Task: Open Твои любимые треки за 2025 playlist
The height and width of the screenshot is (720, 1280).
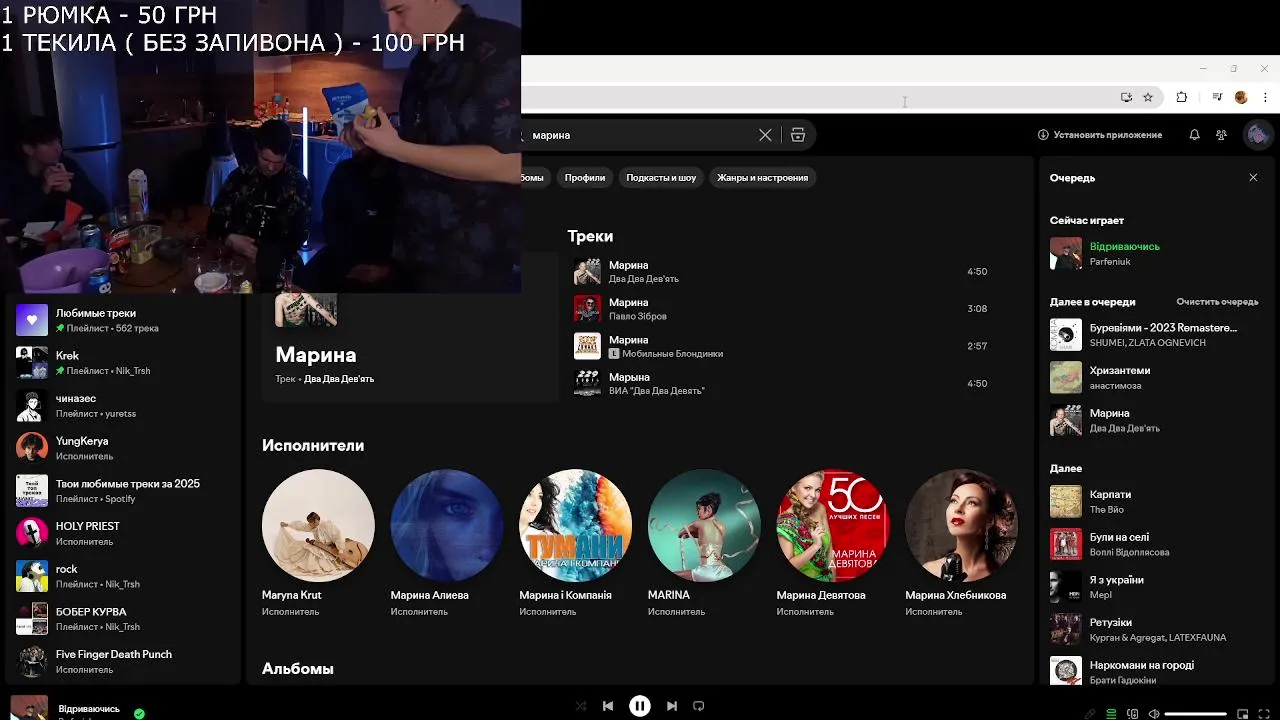Action: [x=124, y=491]
